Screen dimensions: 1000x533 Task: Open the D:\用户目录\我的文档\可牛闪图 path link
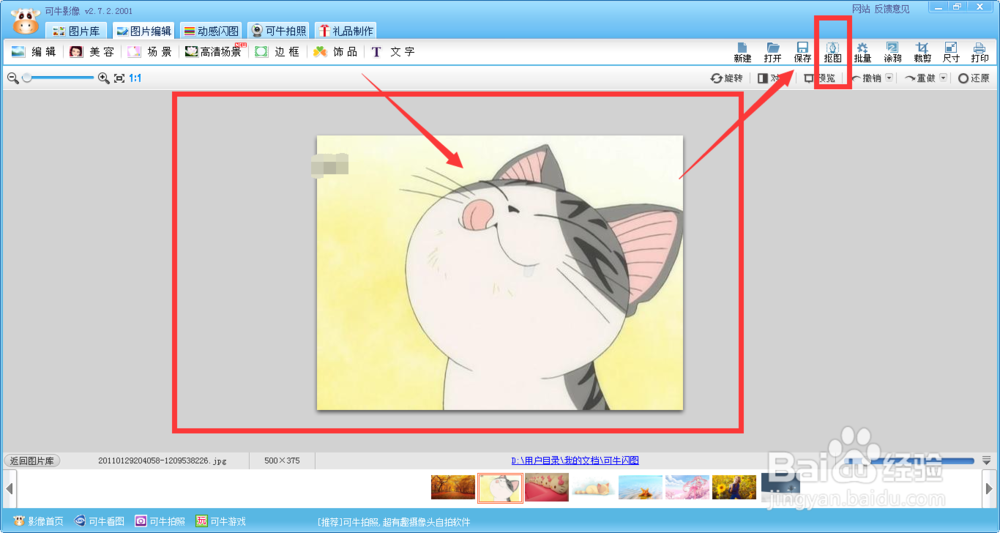point(575,460)
